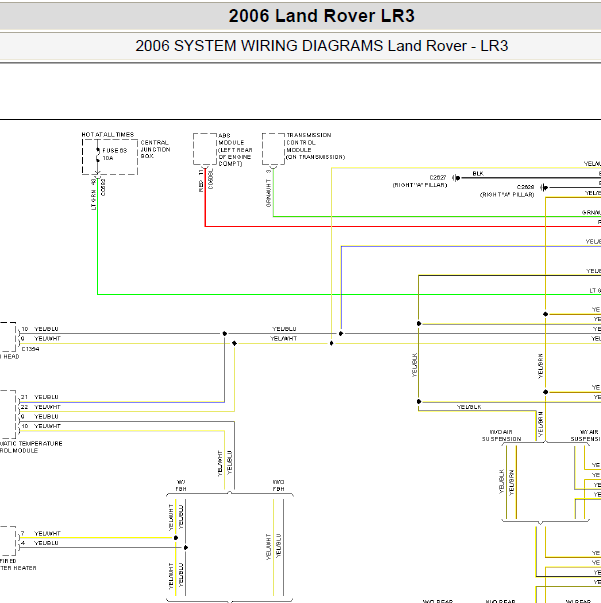Select the "C1364" connector label
Viewport: 601px width, 603px height.
[30, 349]
